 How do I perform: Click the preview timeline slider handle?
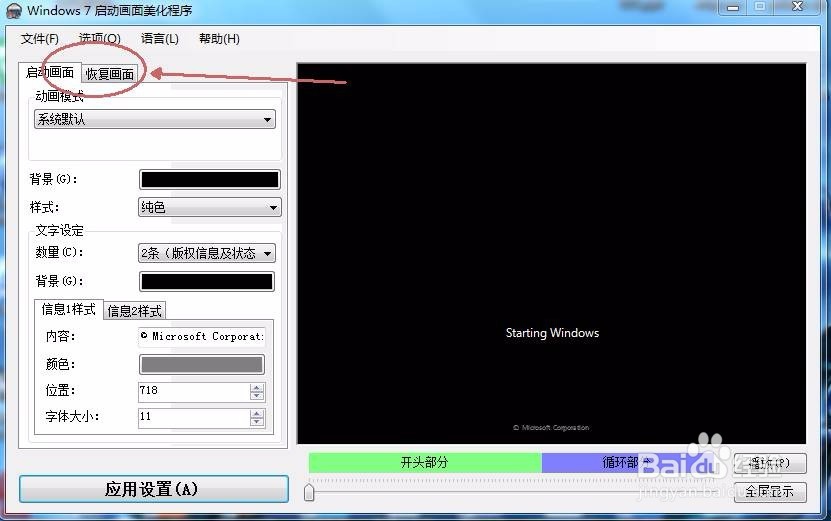tap(310, 492)
